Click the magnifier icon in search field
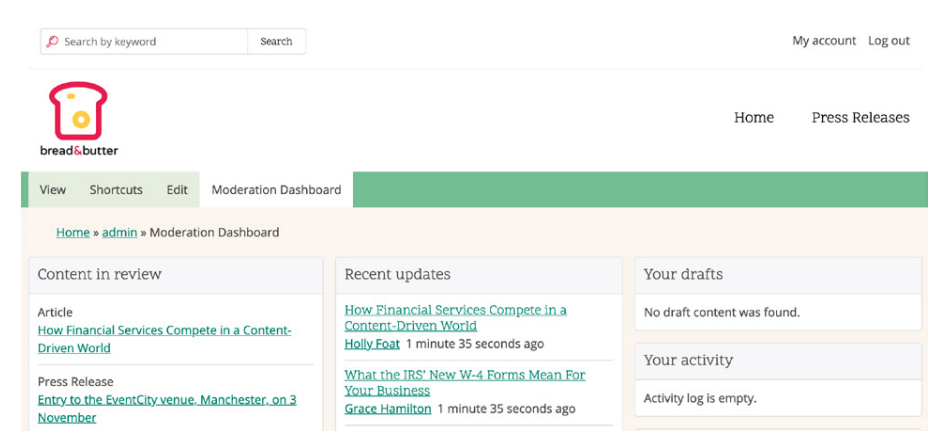Image resolution: width=941 pixels, height=442 pixels. tap(52, 41)
